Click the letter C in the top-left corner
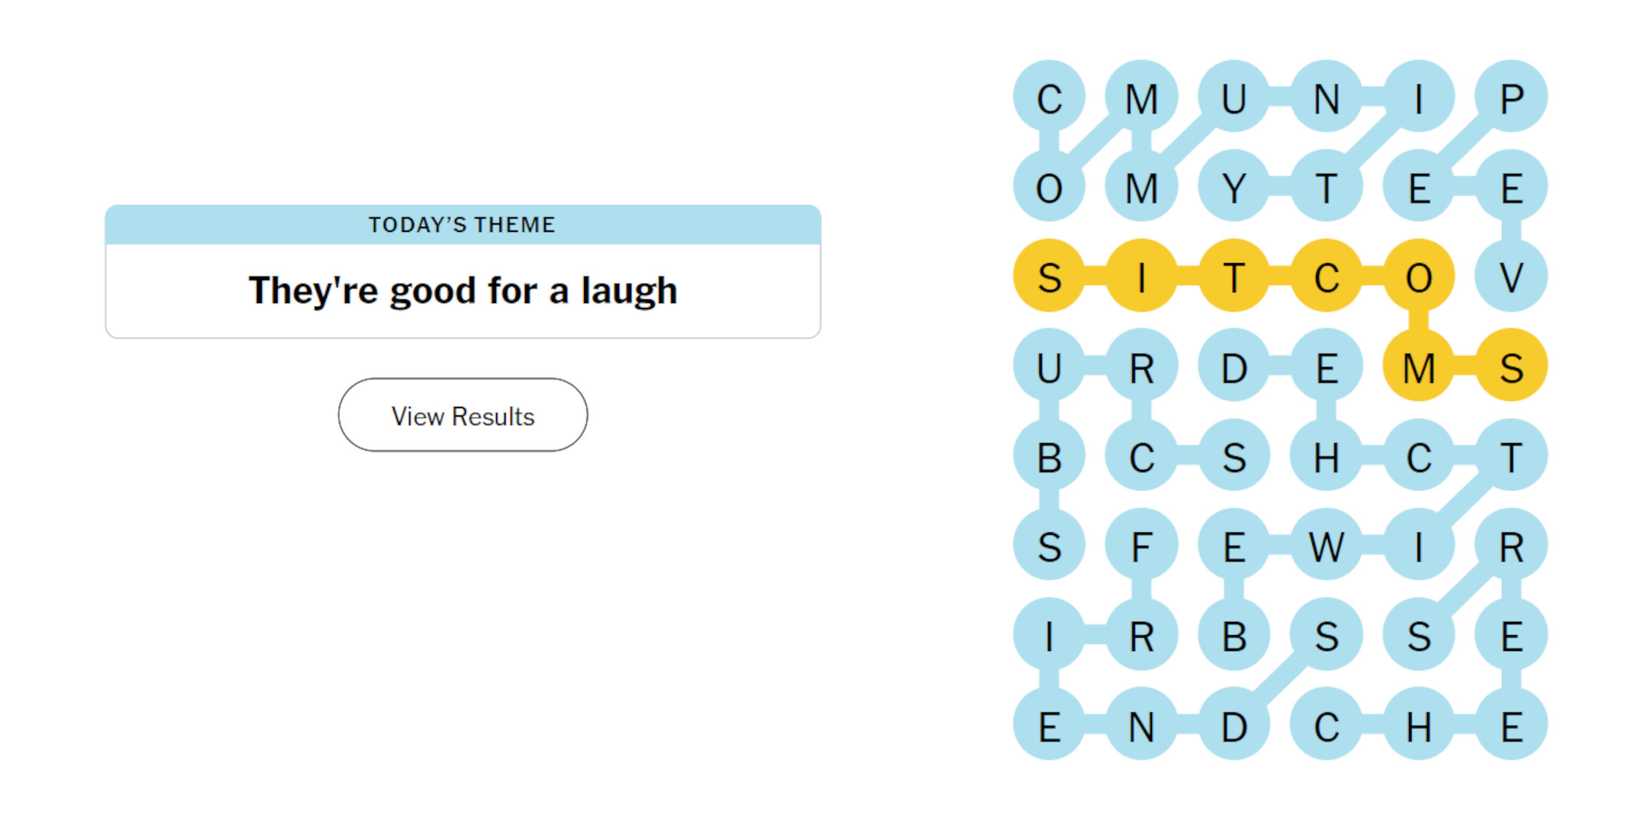This screenshot has height=825, width=1650. pyautogui.click(x=1049, y=96)
